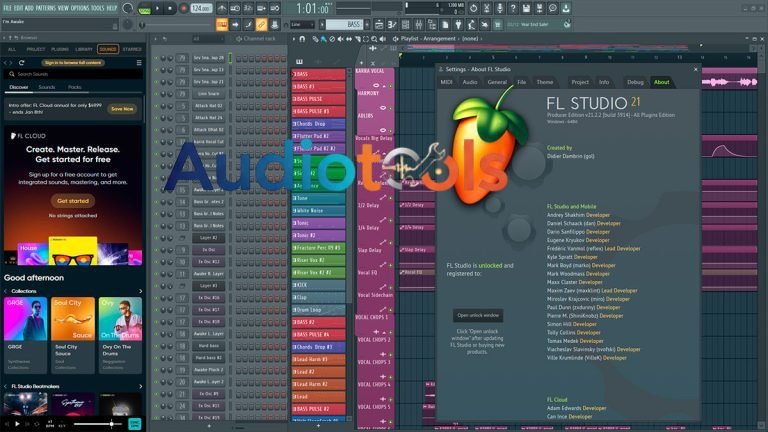Image resolution: width=768 pixels, height=432 pixels.
Task: Save the project with the floppy icon
Action: pos(526,8)
